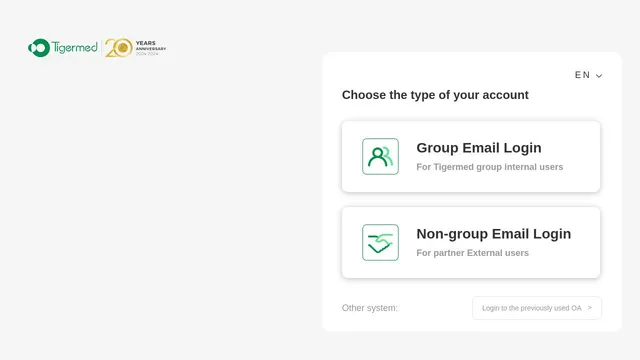Click the group users people icon
640x360 pixels.
(x=380, y=156)
